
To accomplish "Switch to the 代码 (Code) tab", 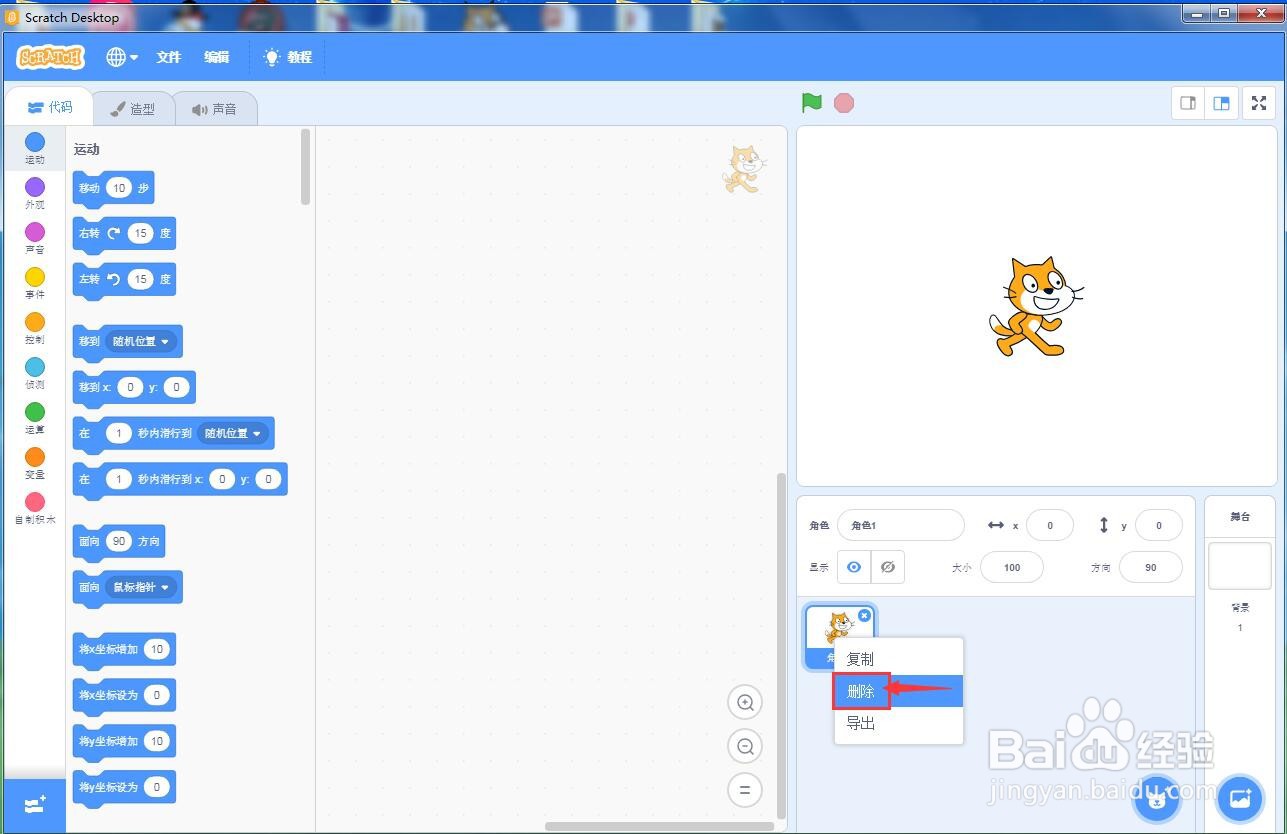I will (x=49, y=108).
